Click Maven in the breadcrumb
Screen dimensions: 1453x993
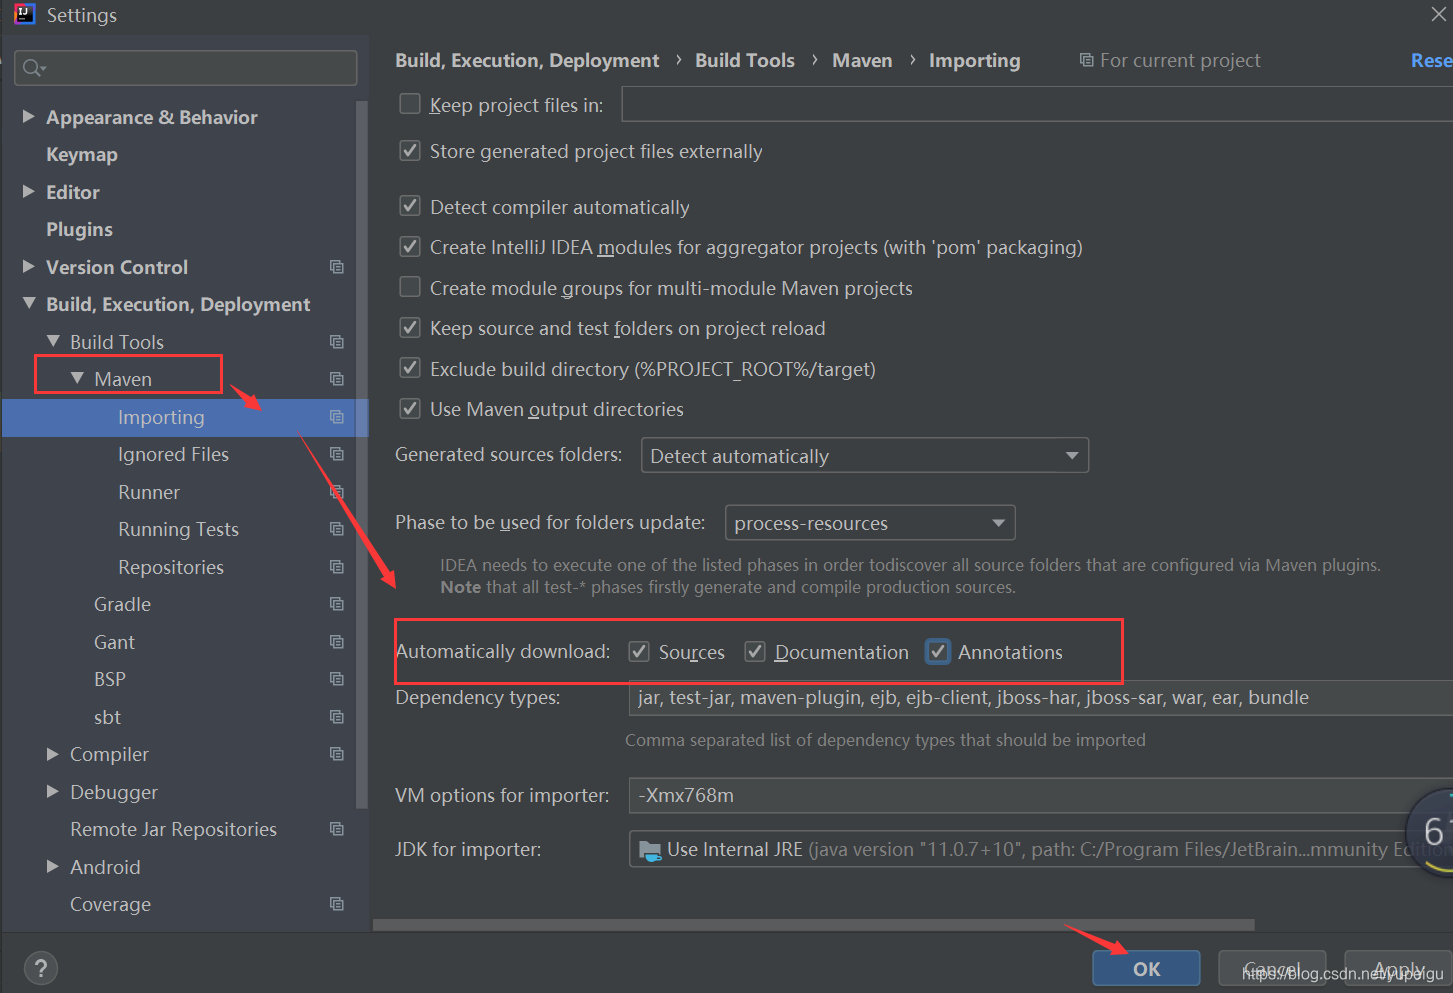tap(862, 60)
